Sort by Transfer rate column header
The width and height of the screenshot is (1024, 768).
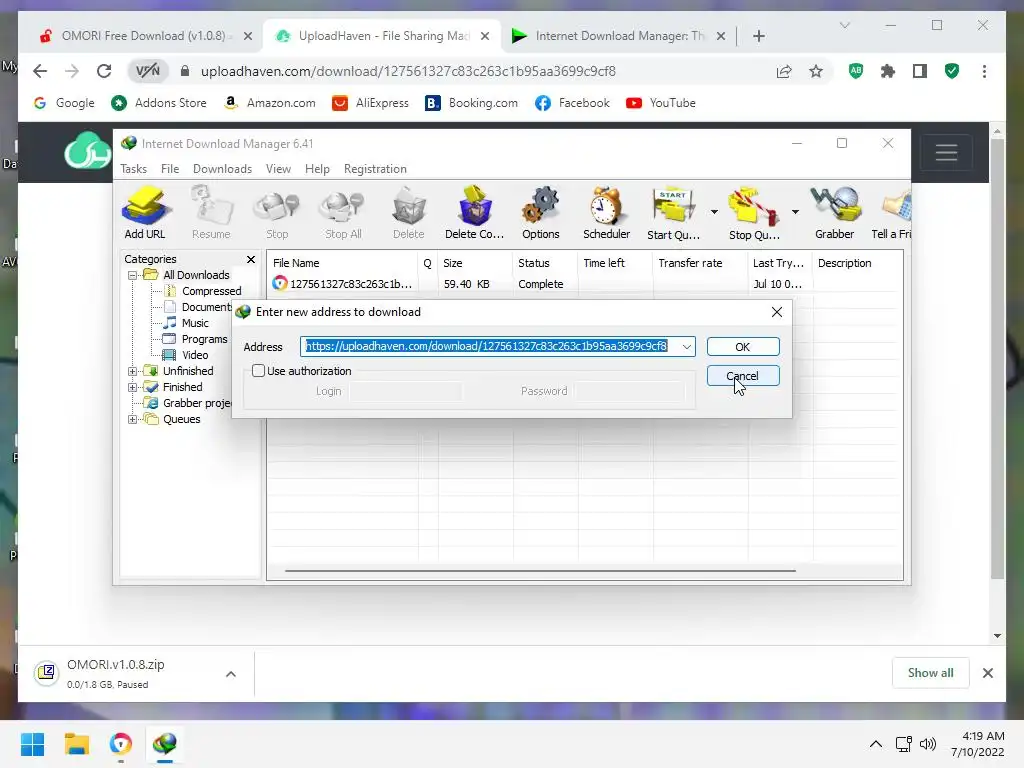[700, 263]
